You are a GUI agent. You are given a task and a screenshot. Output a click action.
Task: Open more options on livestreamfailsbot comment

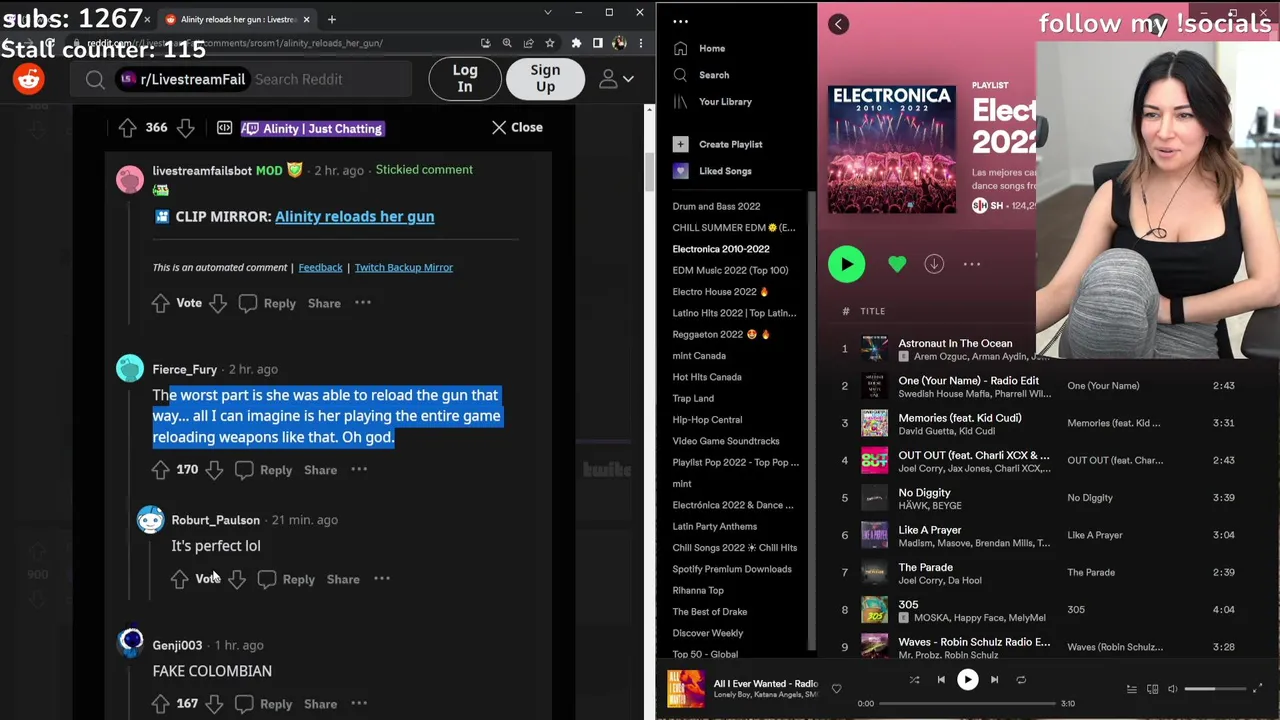pos(363,302)
